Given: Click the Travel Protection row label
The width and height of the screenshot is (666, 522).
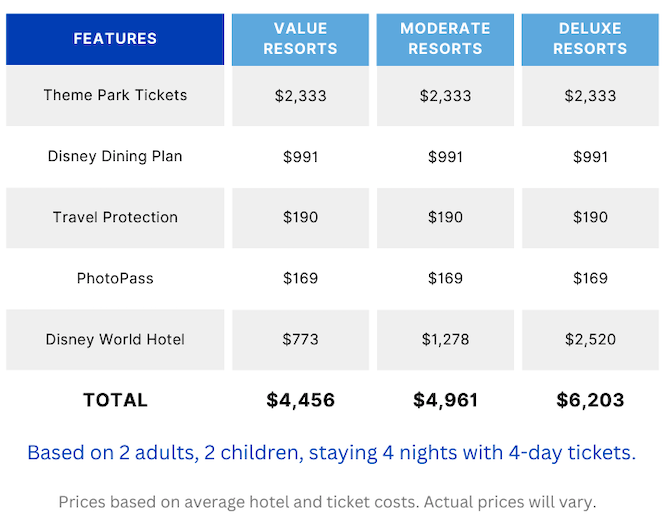Looking at the screenshot, I should tap(115, 218).
